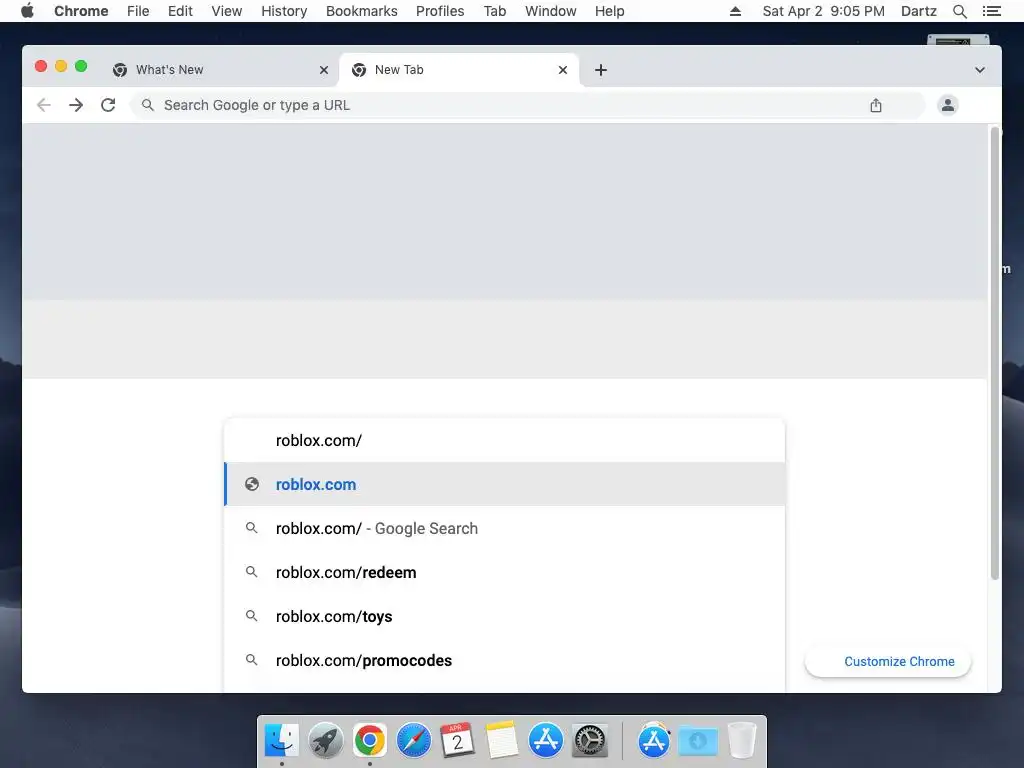The width and height of the screenshot is (1024, 768).
Task: Click the share icon in the address bar
Action: click(x=876, y=105)
